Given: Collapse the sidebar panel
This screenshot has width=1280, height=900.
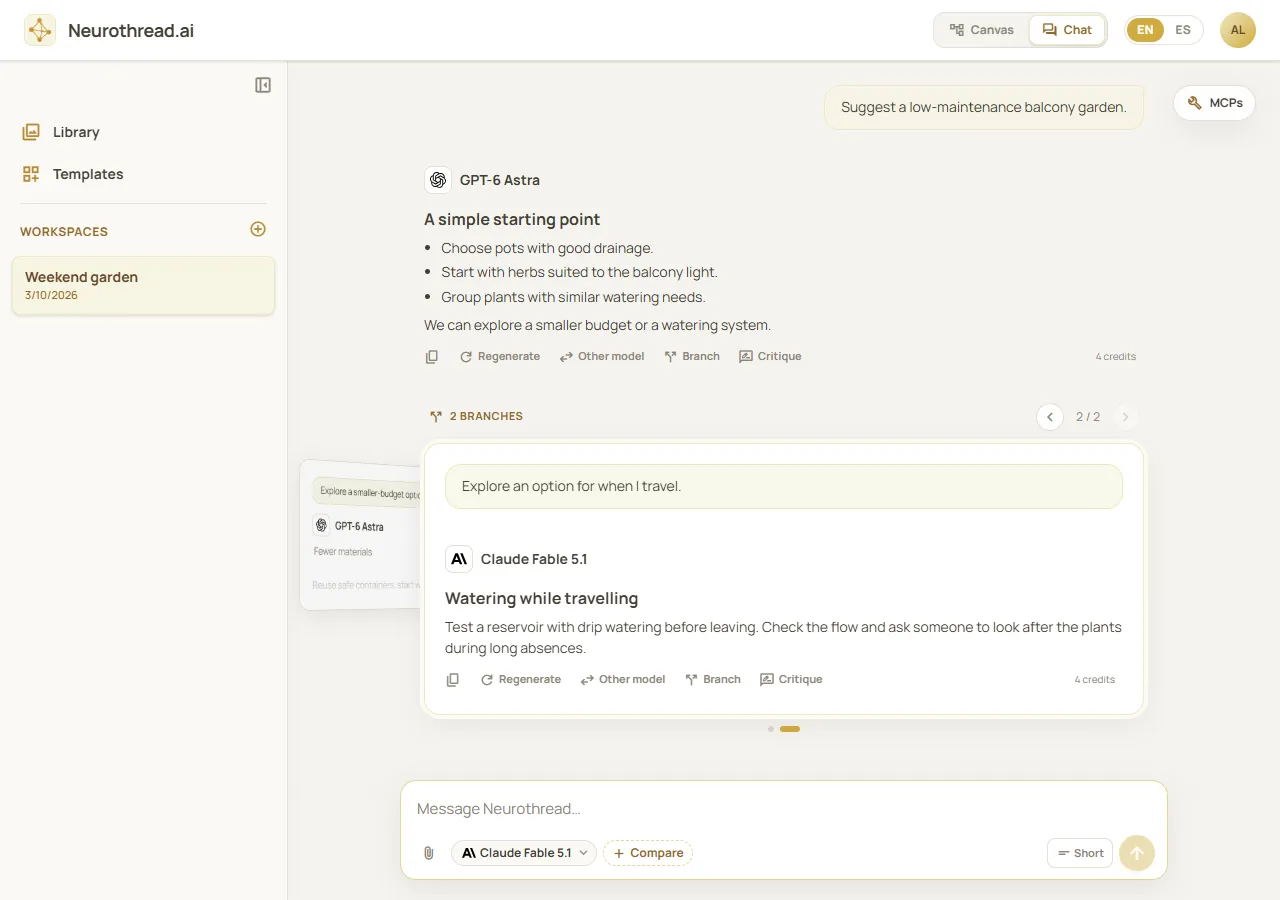Looking at the screenshot, I should [x=263, y=85].
